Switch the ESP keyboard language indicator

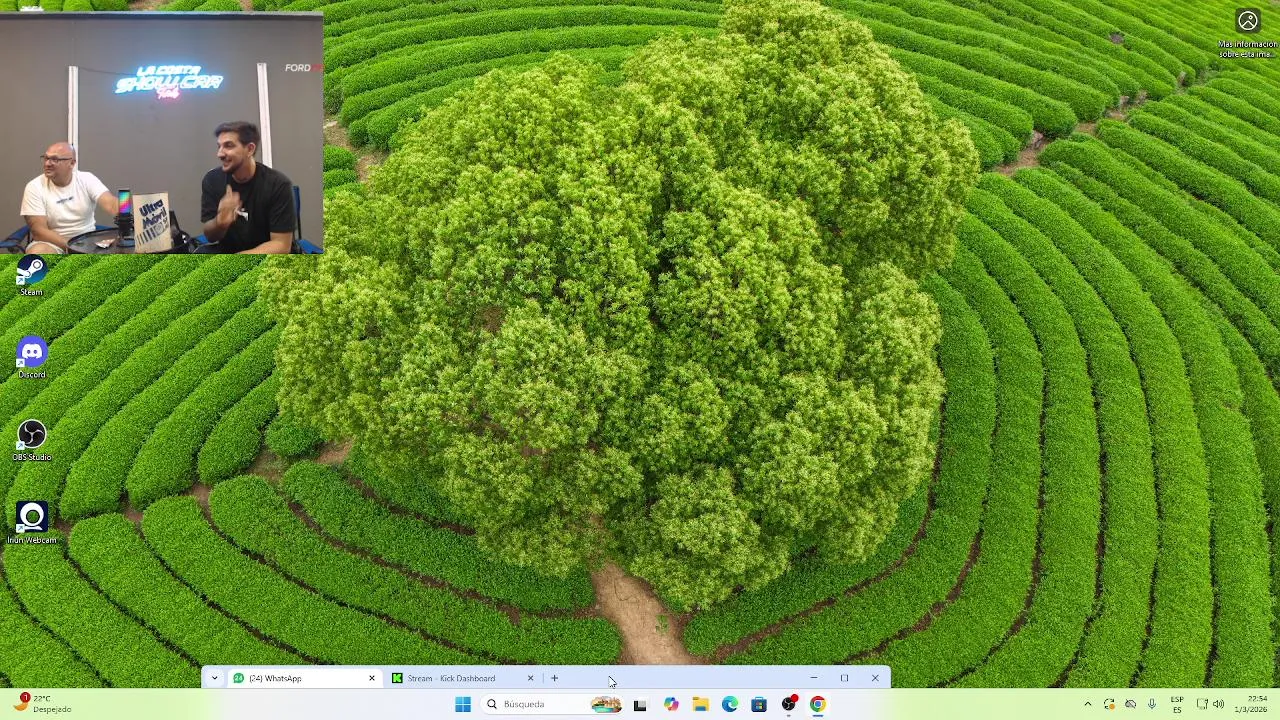[x=1177, y=704]
